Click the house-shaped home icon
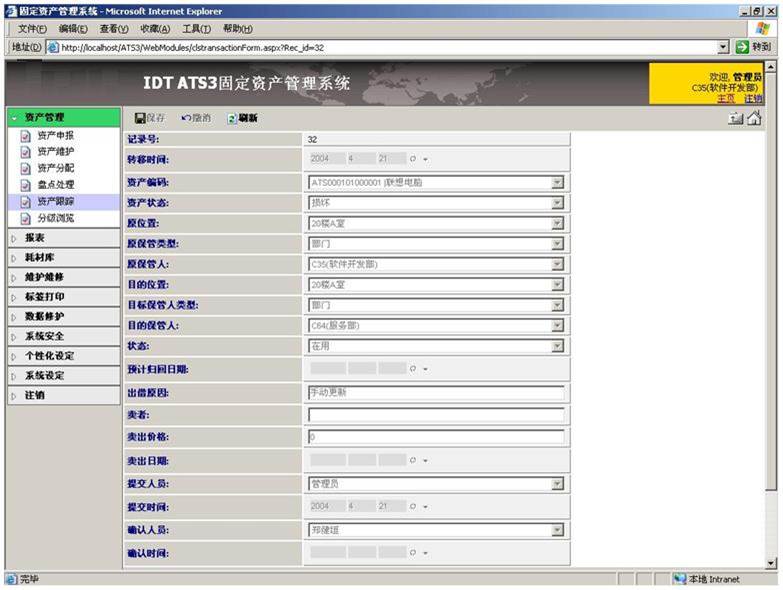 coord(754,118)
